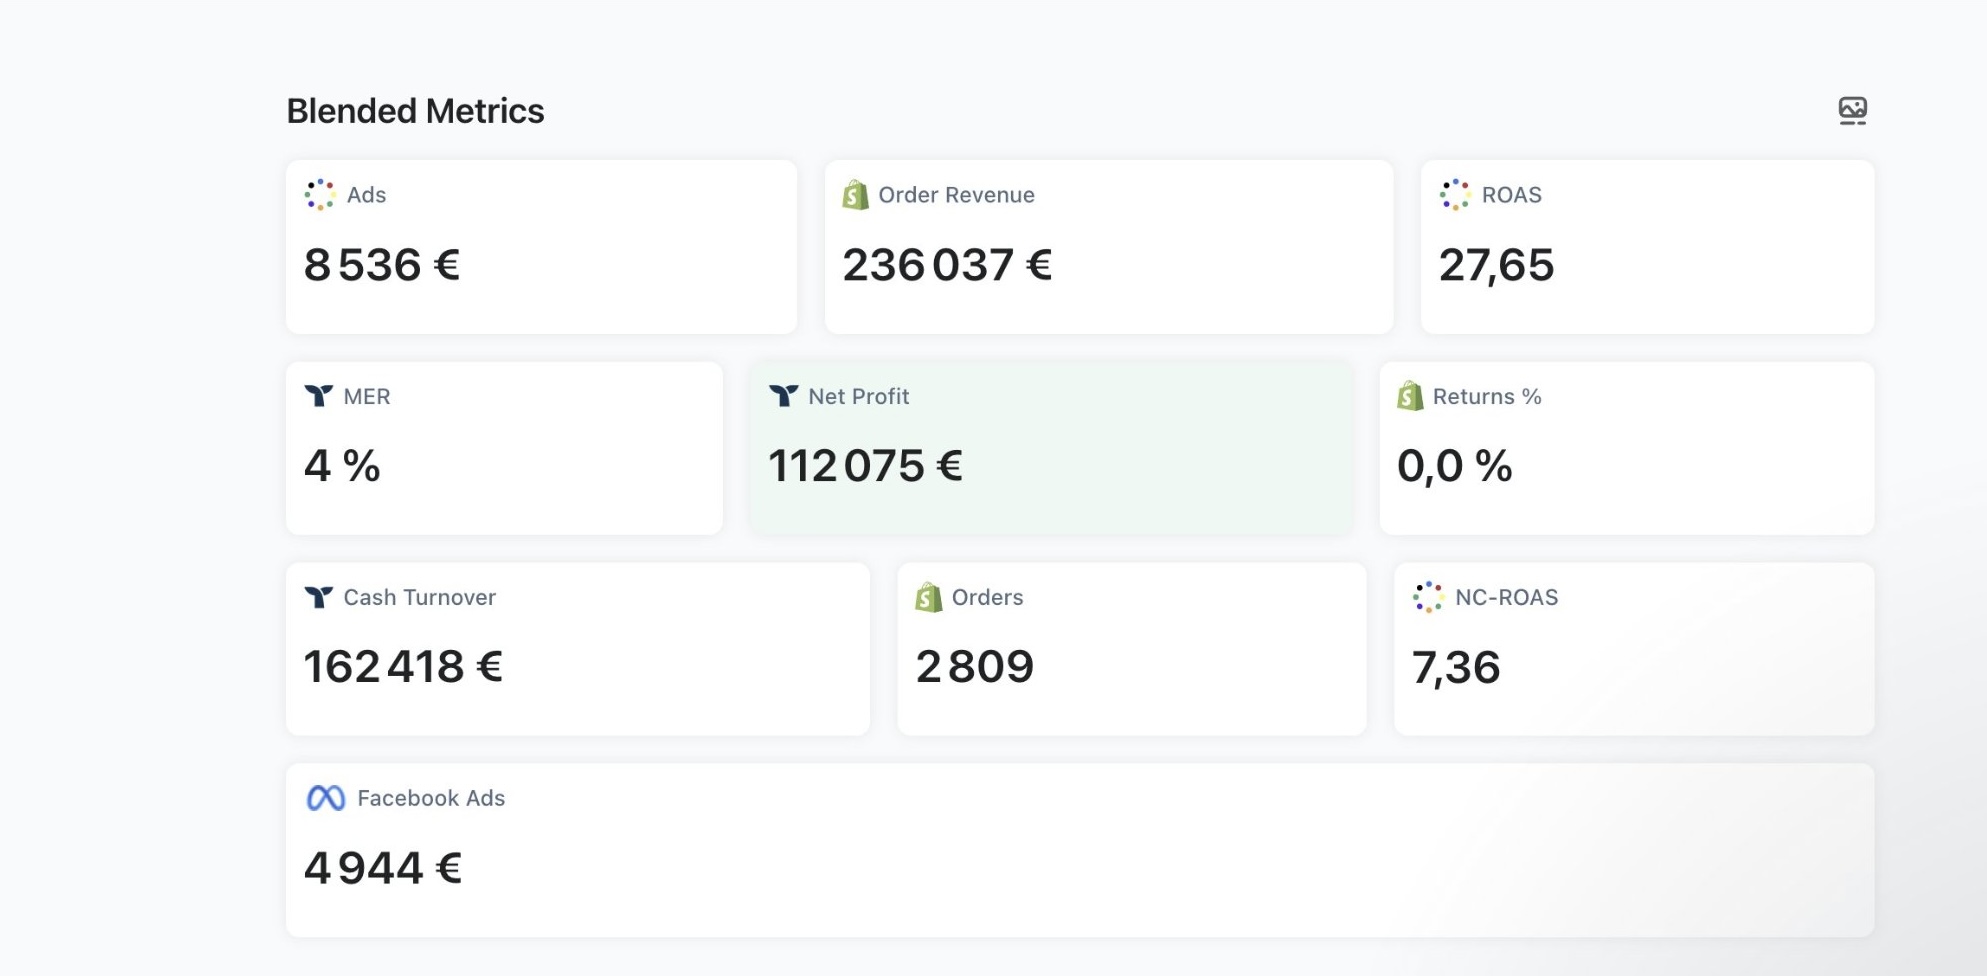Click the Shopify icon beside Returns %
Screen dimensions: 1987x976
pos(1410,396)
